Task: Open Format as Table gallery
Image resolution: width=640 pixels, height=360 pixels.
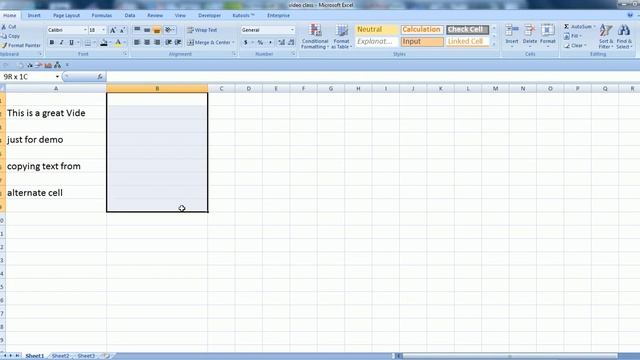Action: tap(341, 36)
